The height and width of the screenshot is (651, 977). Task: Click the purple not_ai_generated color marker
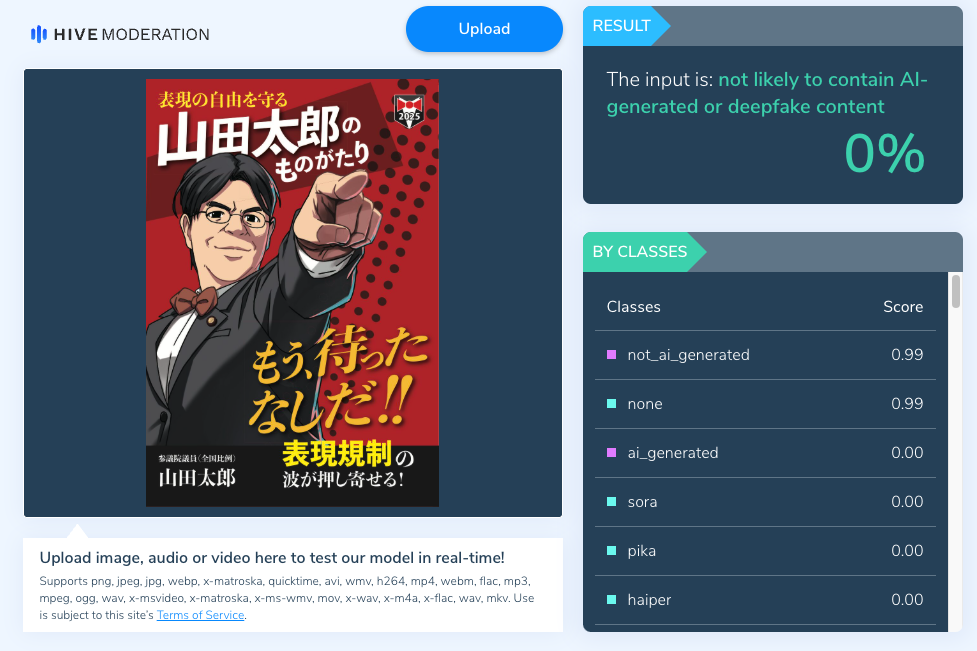click(x=611, y=354)
